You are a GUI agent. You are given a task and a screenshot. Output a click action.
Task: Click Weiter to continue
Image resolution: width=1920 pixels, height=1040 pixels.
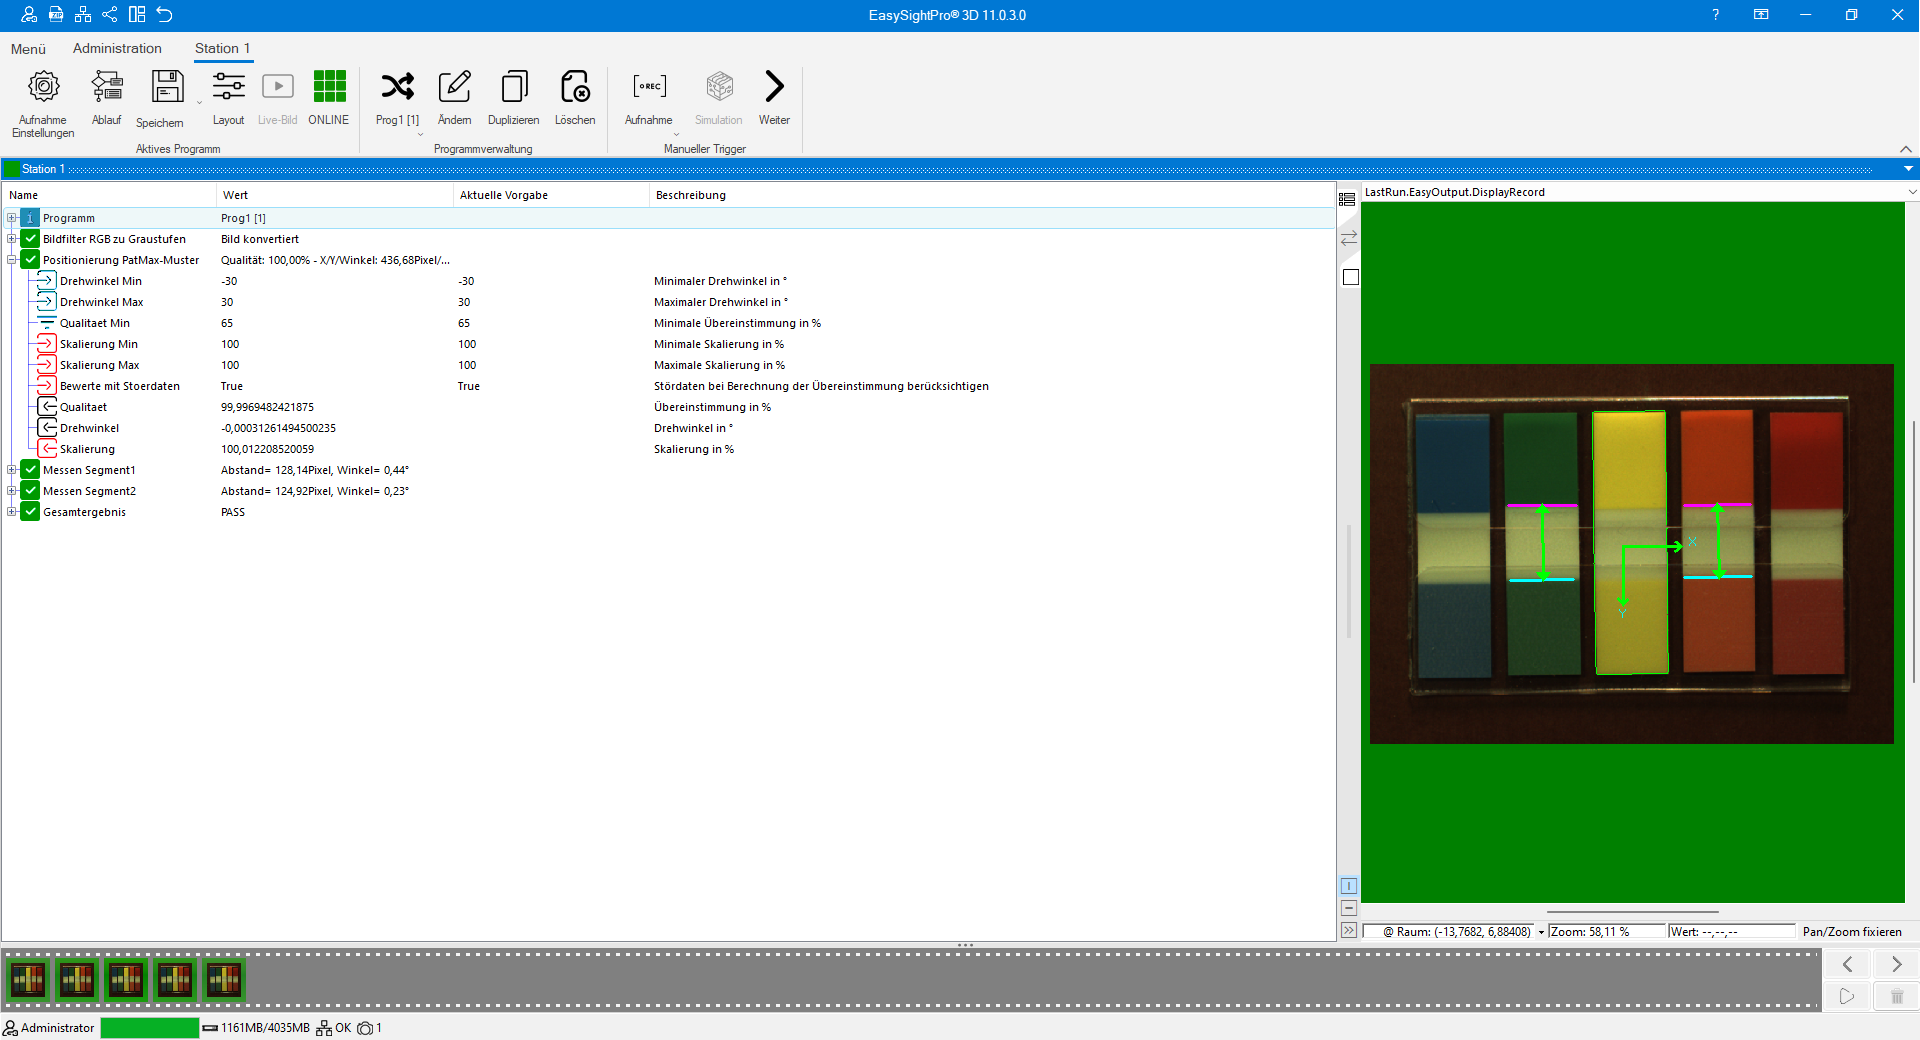point(774,88)
